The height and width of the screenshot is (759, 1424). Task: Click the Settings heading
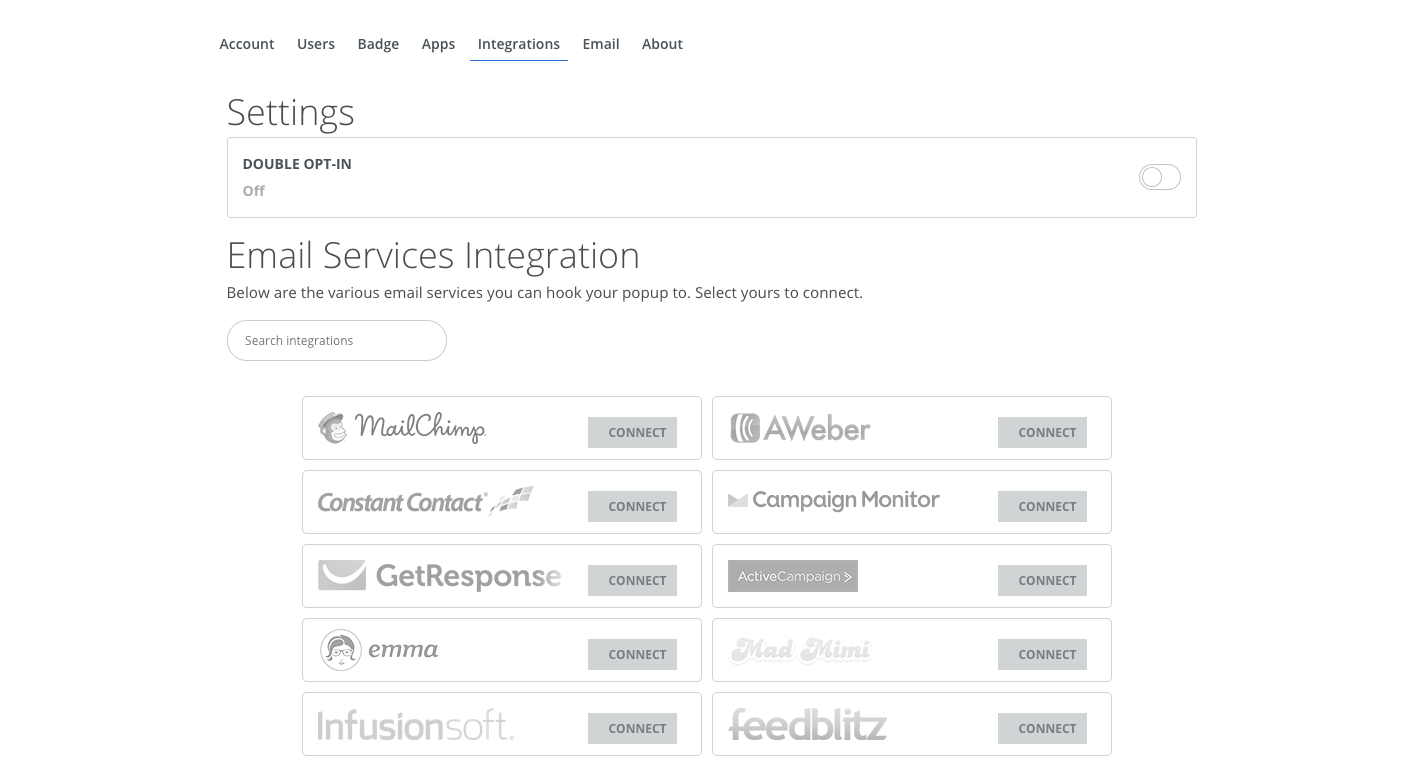pyautogui.click(x=291, y=112)
